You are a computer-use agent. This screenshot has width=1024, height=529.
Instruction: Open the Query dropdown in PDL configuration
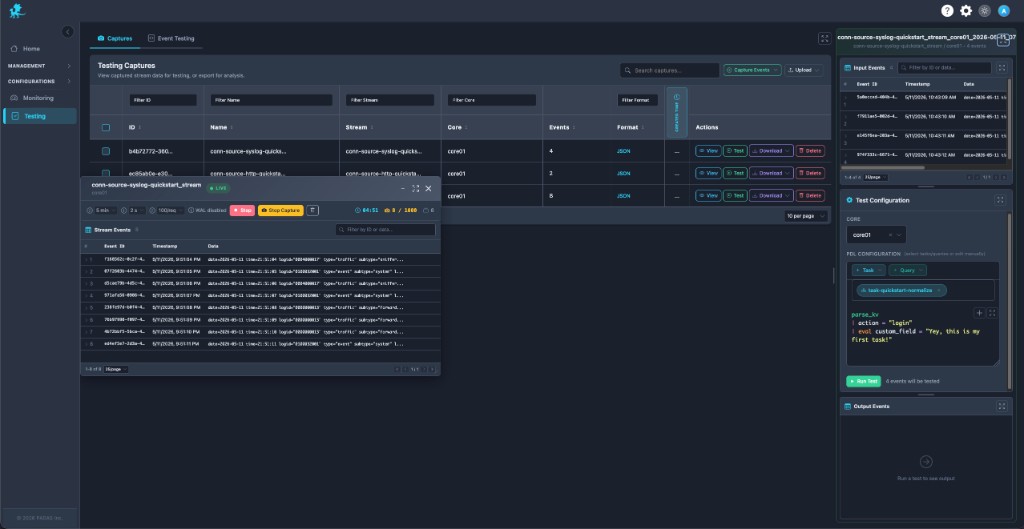tap(907, 270)
